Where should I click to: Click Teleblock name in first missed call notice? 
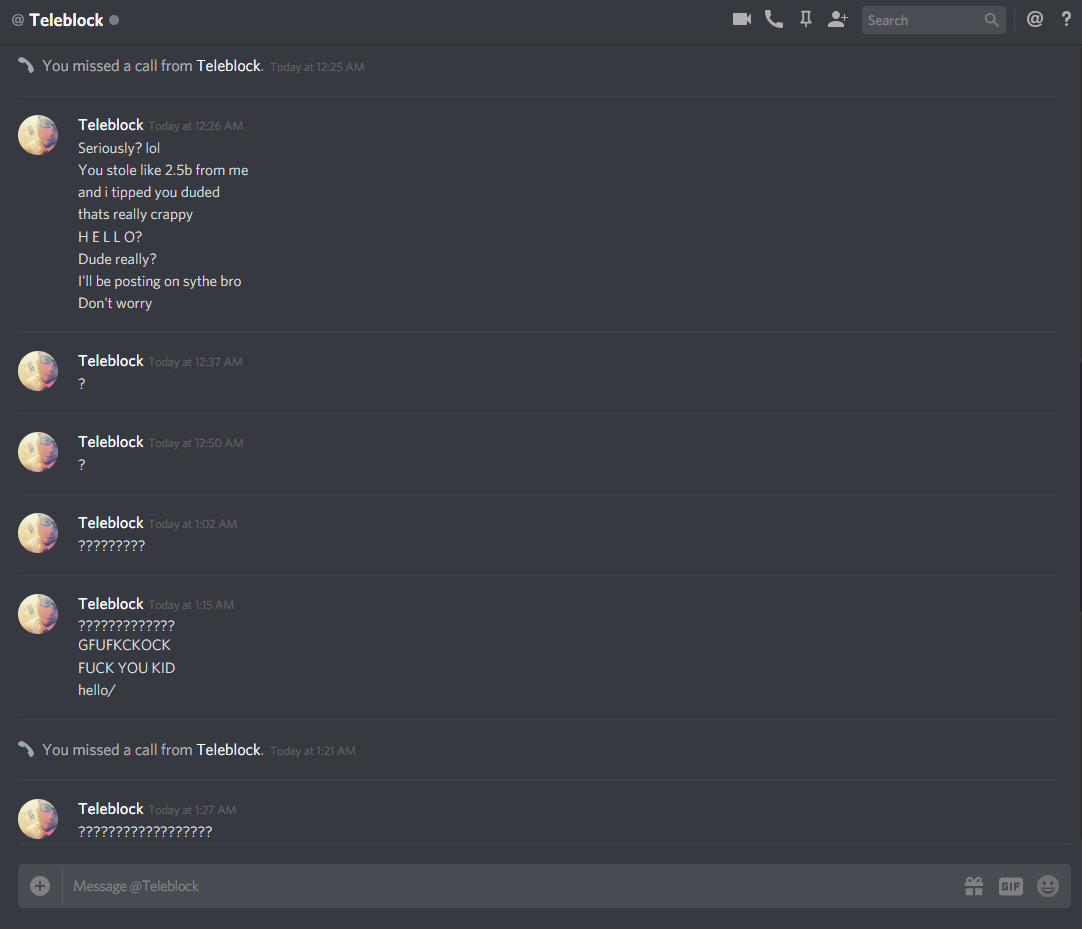[x=228, y=66]
